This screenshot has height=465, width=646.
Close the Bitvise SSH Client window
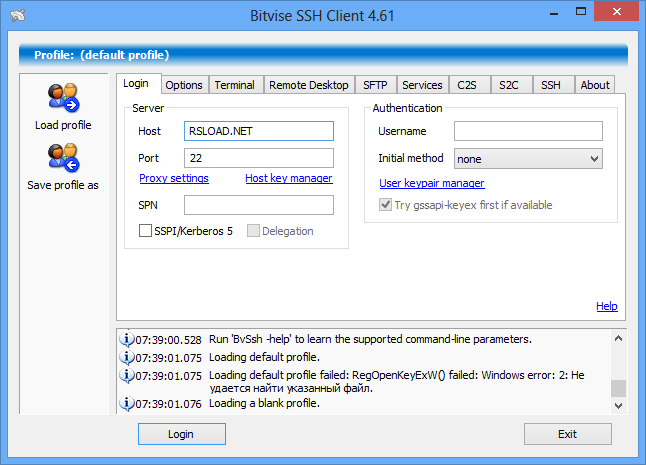[616, 11]
